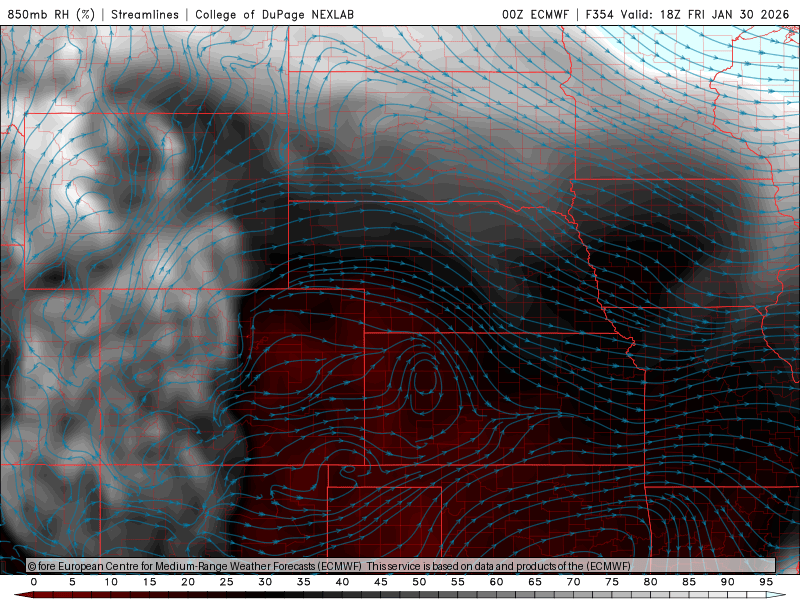Click the "20" value on the RH legend
This screenshot has height=600, width=800.
click(x=188, y=582)
